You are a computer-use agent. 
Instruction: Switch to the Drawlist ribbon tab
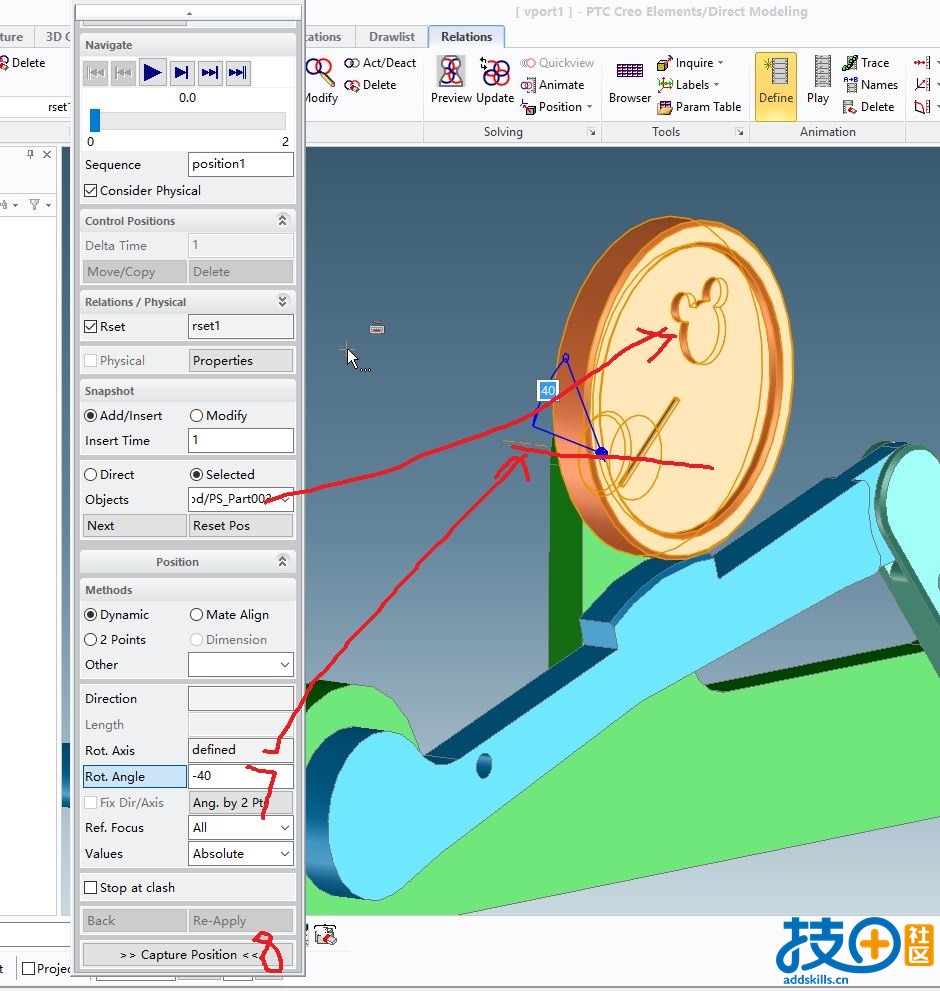(392, 37)
